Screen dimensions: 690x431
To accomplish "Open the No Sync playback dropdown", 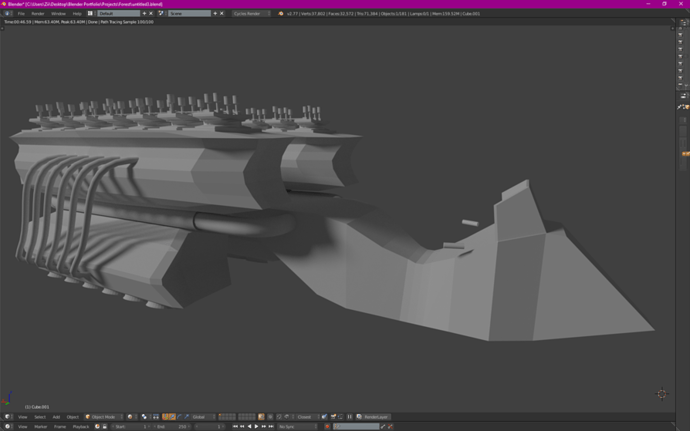I will click(x=295, y=427).
